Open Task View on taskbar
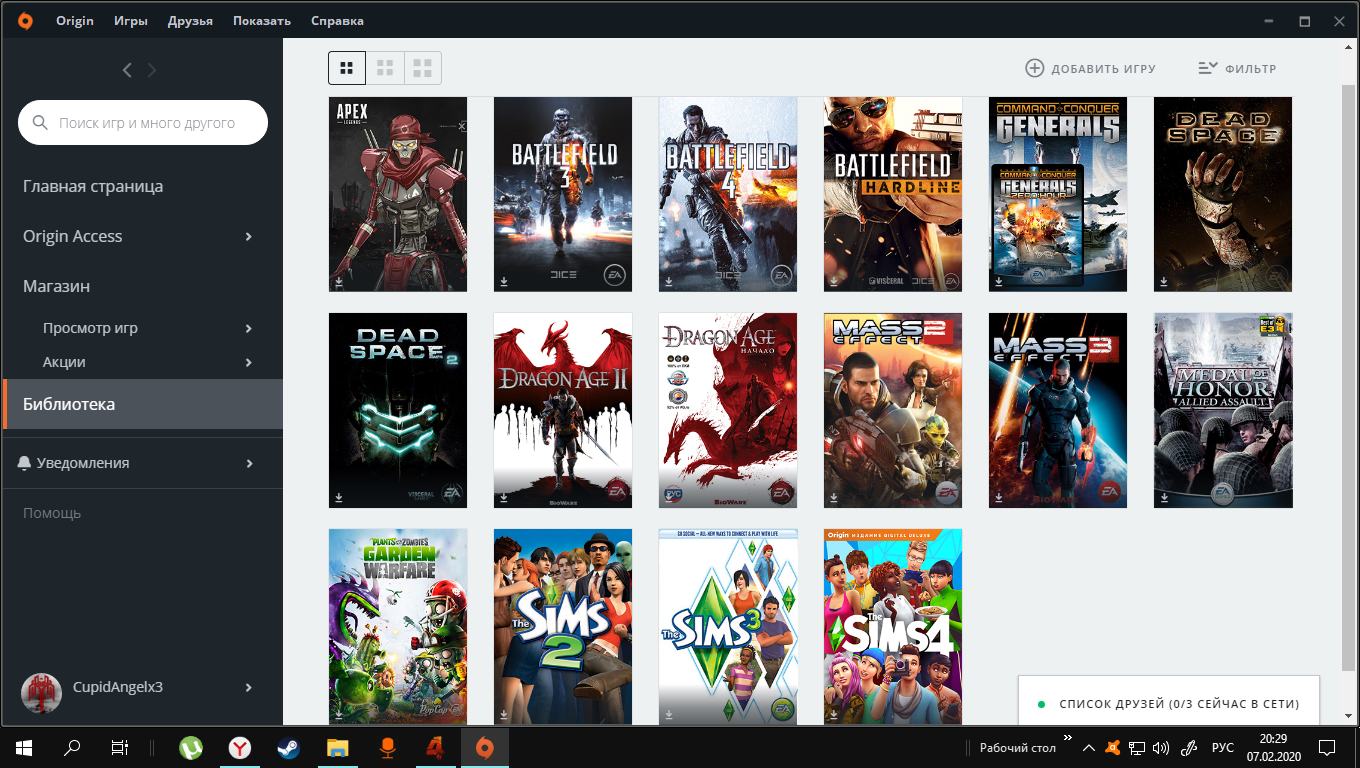Image resolution: width=1360 pixels, height=768 pixels. (120, 747)
